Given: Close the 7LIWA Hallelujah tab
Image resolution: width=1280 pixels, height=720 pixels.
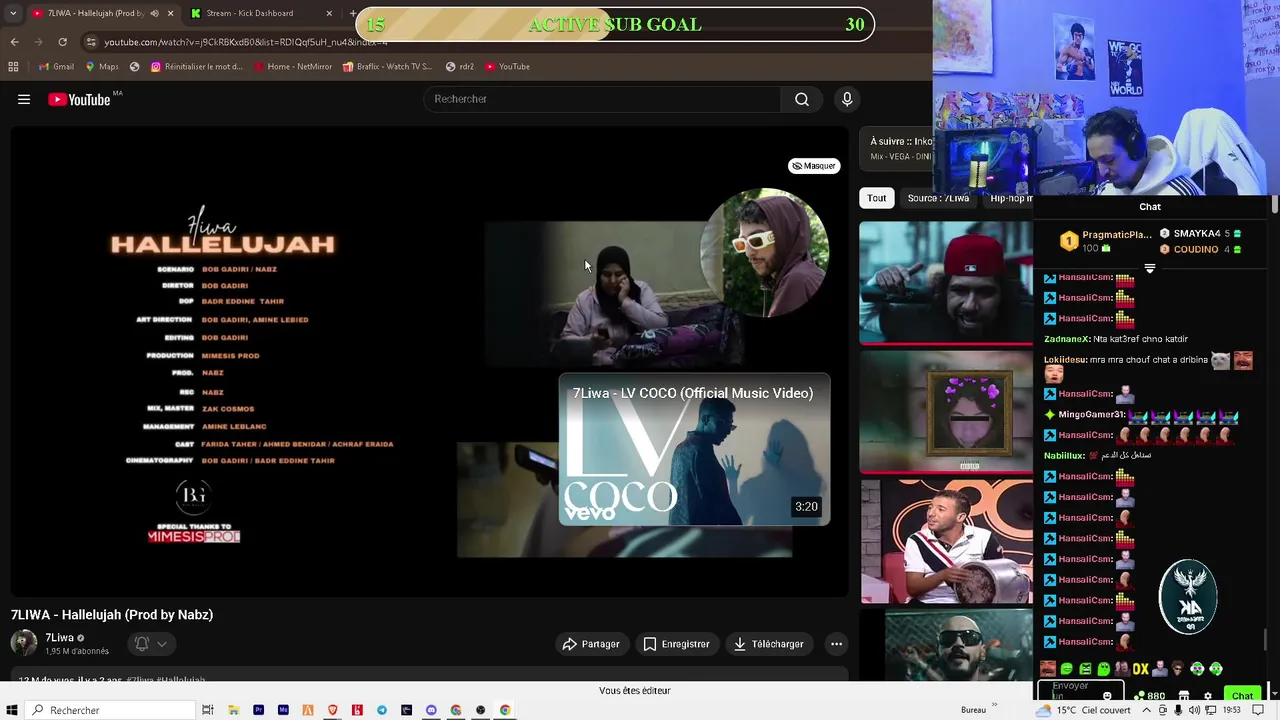Looking at the screenshot, I should coord(170,13).
